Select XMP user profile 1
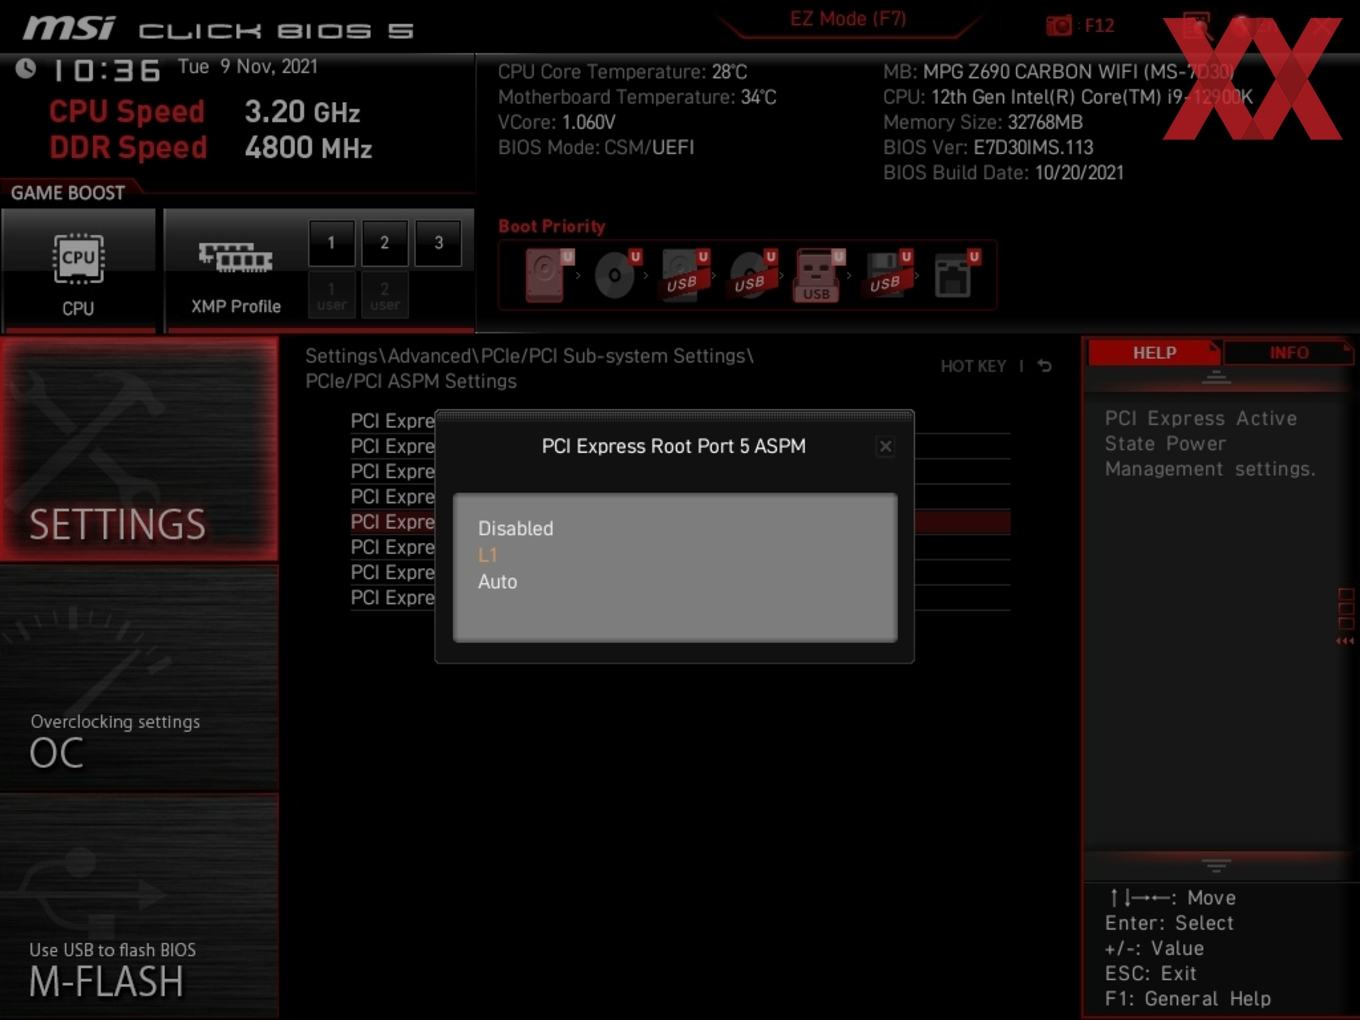Viewport: 1360px width, 1020px height. click(x=331, y=296)
